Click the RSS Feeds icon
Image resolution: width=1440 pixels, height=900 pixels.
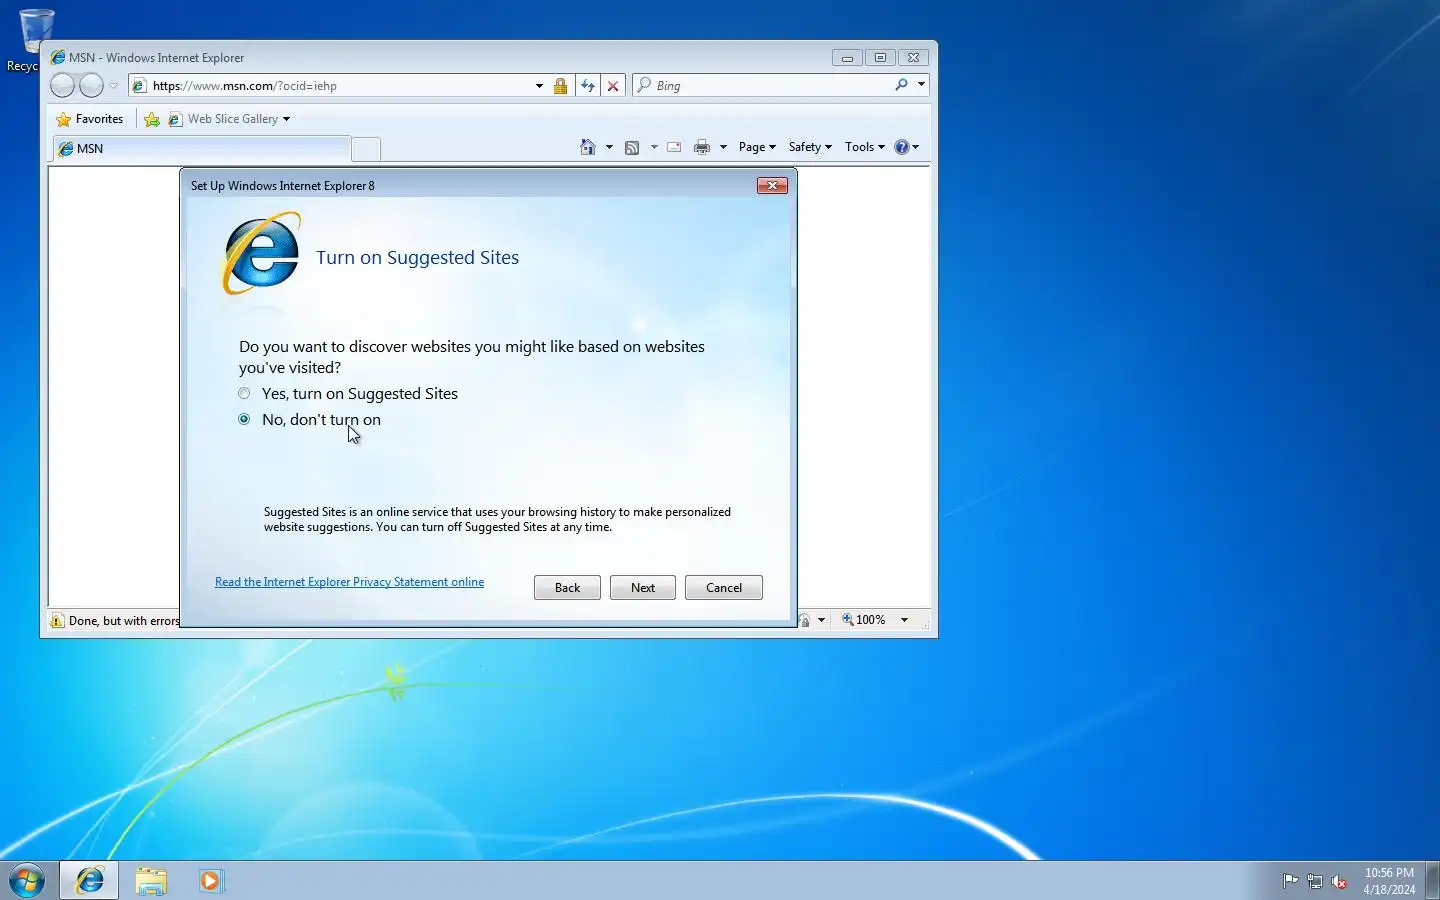tap(632, 147)
